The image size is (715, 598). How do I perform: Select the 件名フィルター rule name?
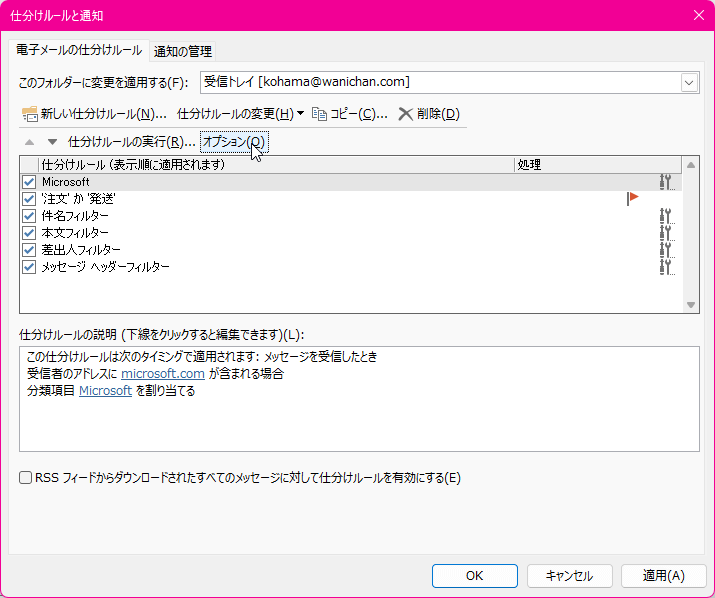[75, 216]
